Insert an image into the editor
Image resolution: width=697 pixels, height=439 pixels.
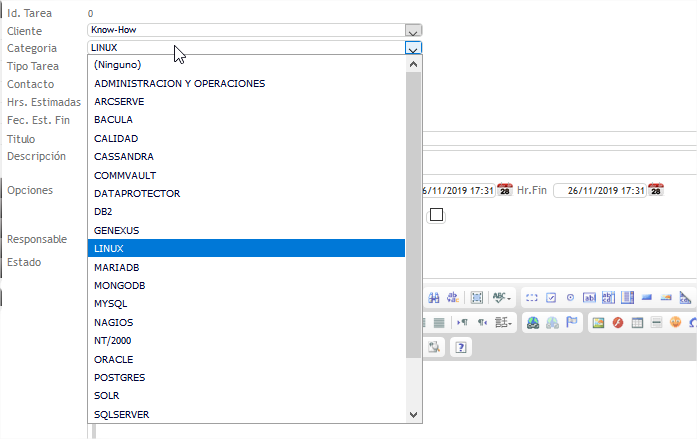click(598, 323)
